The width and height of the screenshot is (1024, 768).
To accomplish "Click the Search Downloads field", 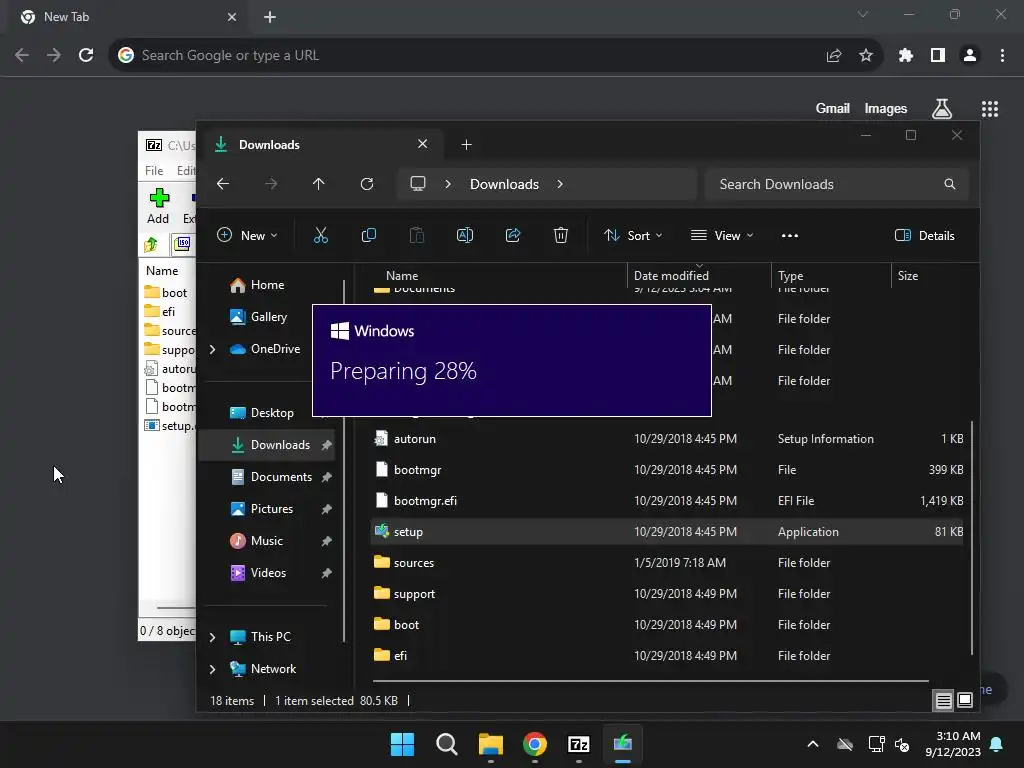I will click(837, 184).
